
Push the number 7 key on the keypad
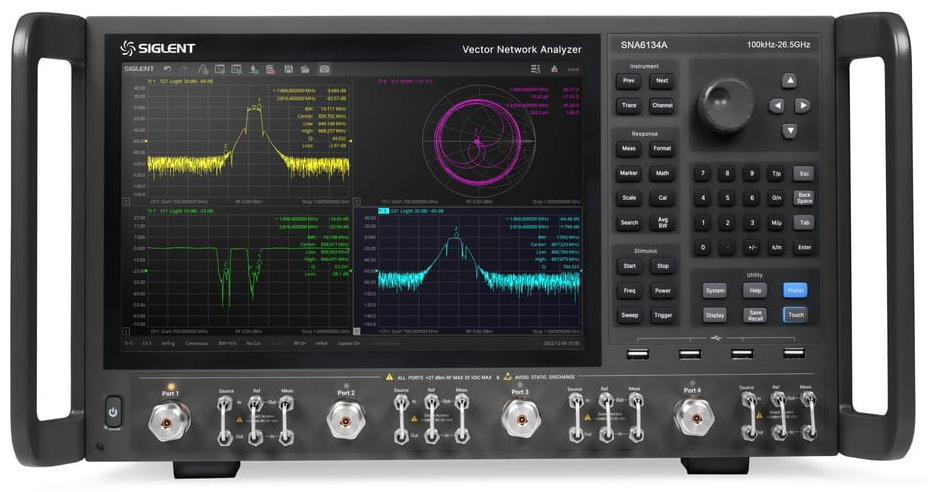(703, 174)
